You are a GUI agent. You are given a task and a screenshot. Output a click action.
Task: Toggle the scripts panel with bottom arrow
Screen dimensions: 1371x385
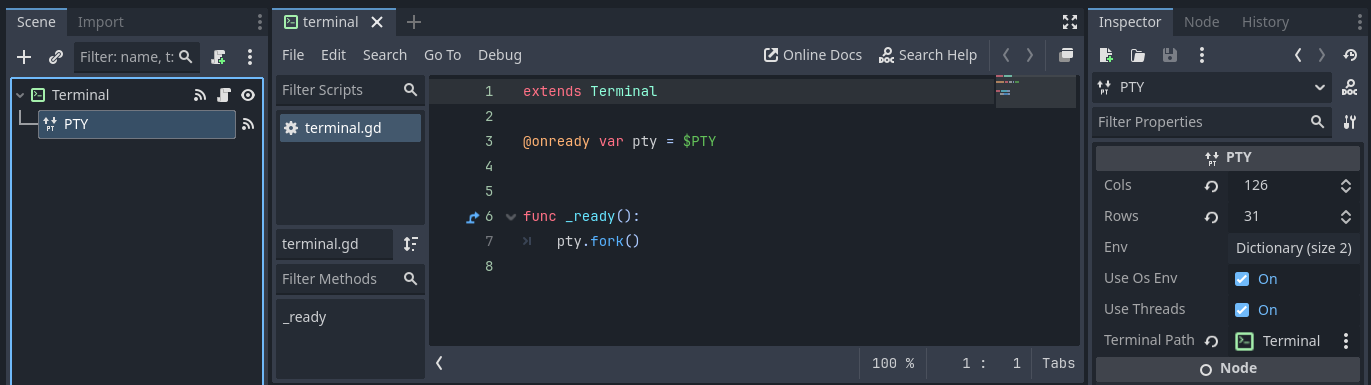click(x=439, y=363)
